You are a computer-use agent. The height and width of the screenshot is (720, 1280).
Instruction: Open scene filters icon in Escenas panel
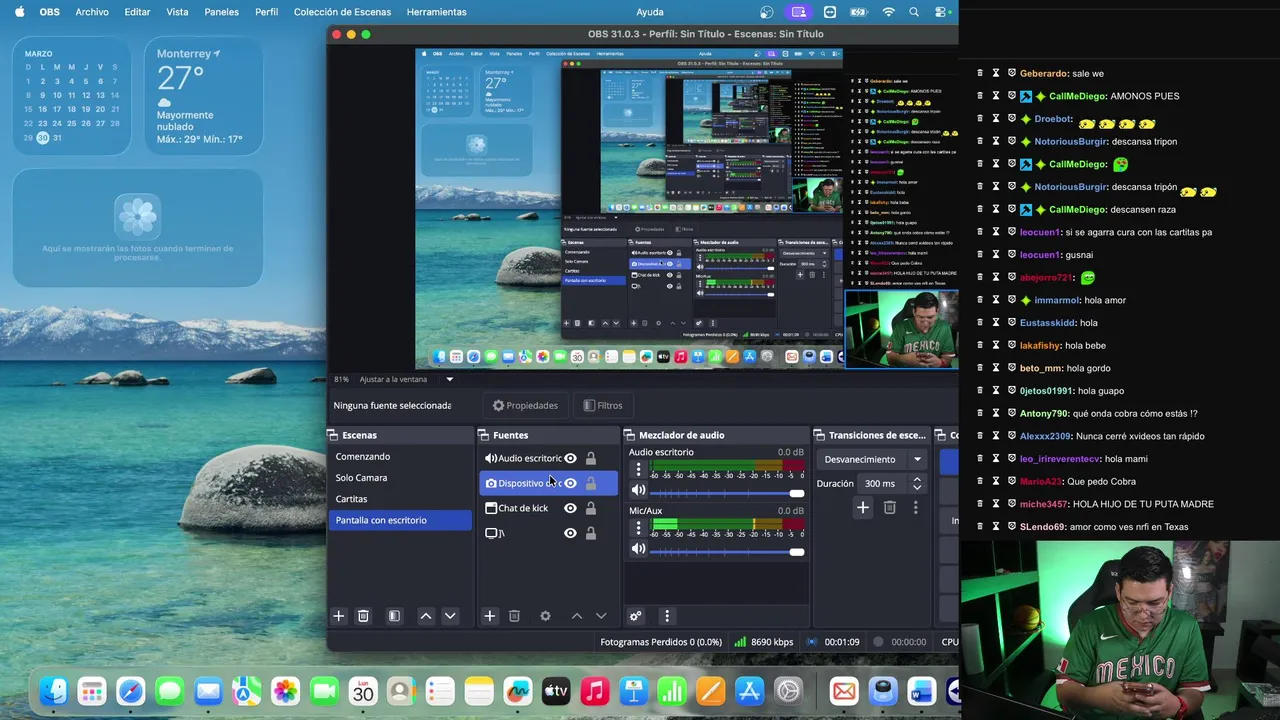coord(394,616)
